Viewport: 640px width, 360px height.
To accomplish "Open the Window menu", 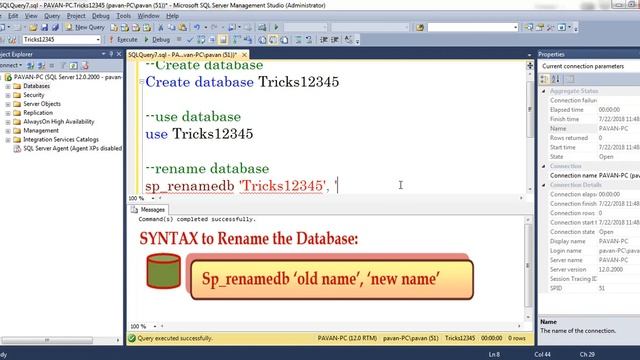I will tap(148, 16).
